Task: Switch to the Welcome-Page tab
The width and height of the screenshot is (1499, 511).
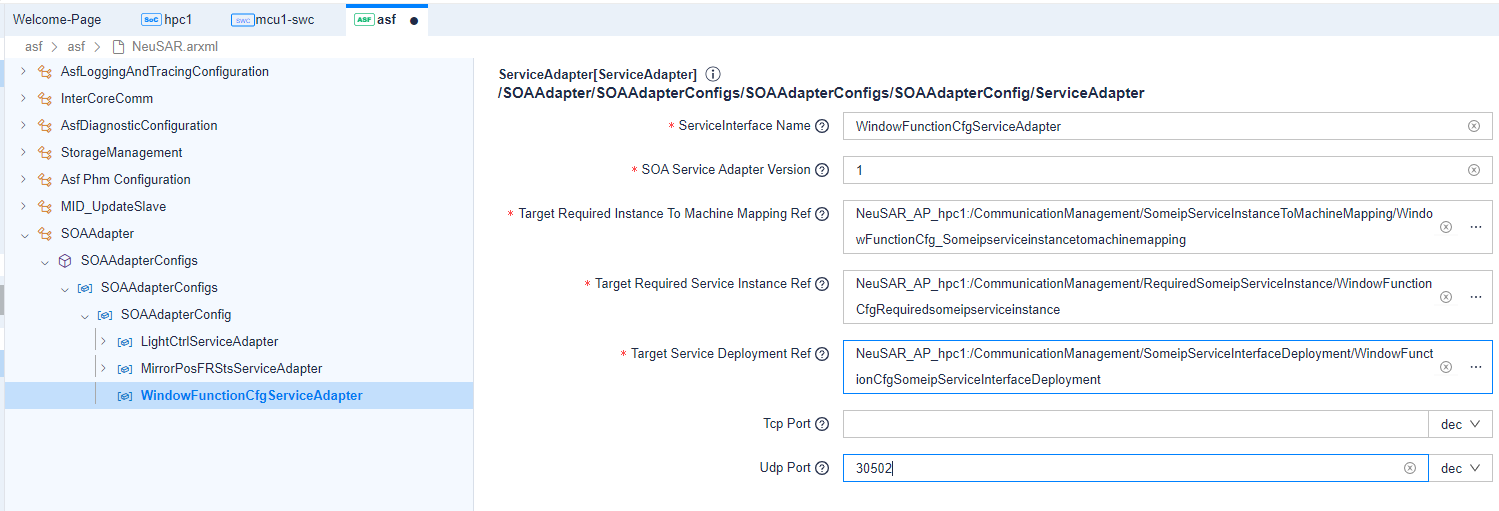Action: click(57, 20)
